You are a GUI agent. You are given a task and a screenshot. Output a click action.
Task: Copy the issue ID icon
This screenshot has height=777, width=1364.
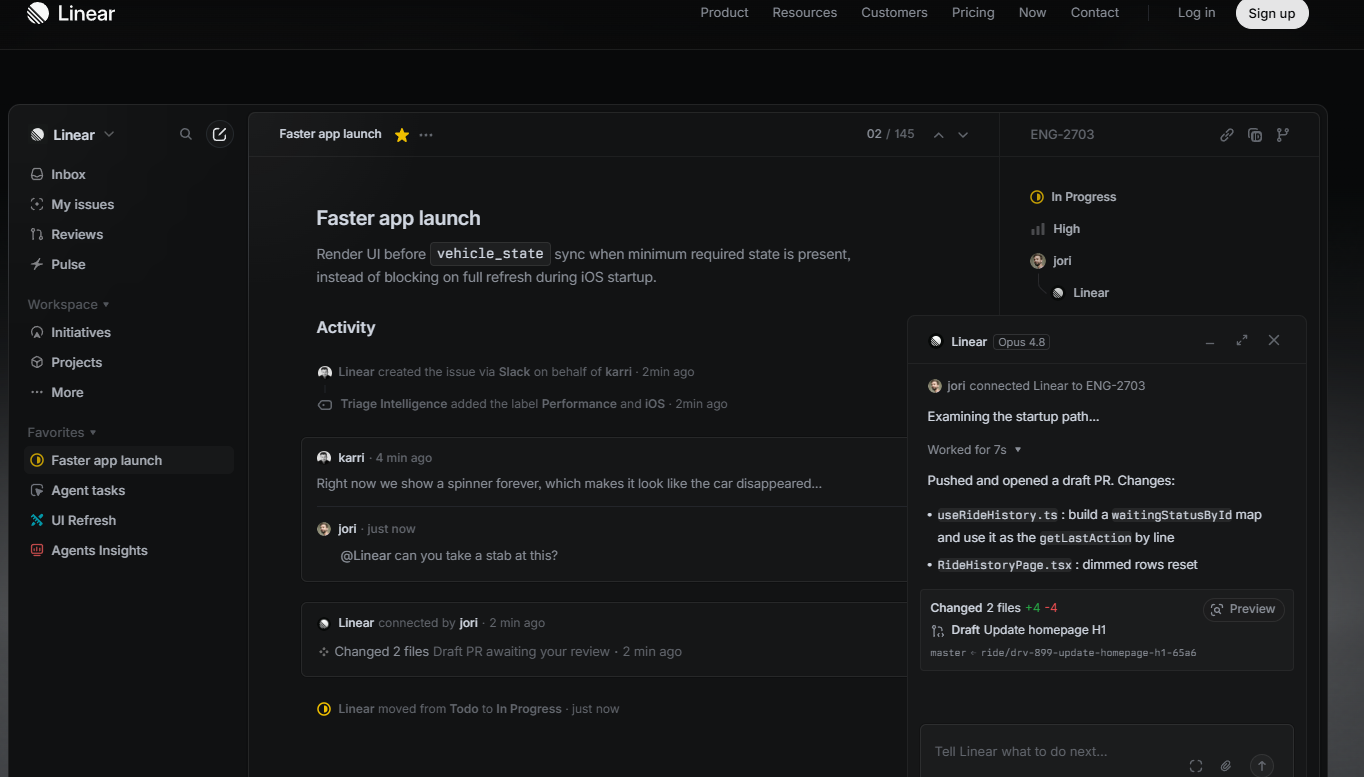point(1255,135)
